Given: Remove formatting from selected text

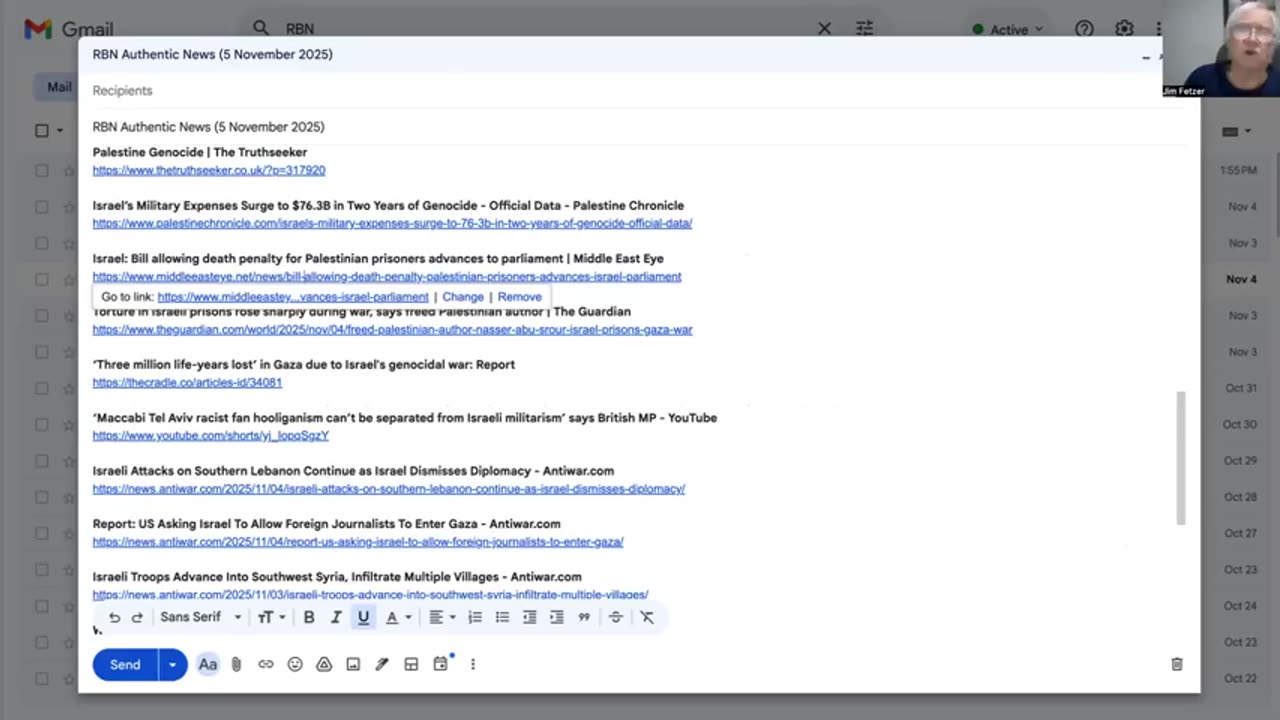Looking at the screenshot, I should tap(647, 617).
